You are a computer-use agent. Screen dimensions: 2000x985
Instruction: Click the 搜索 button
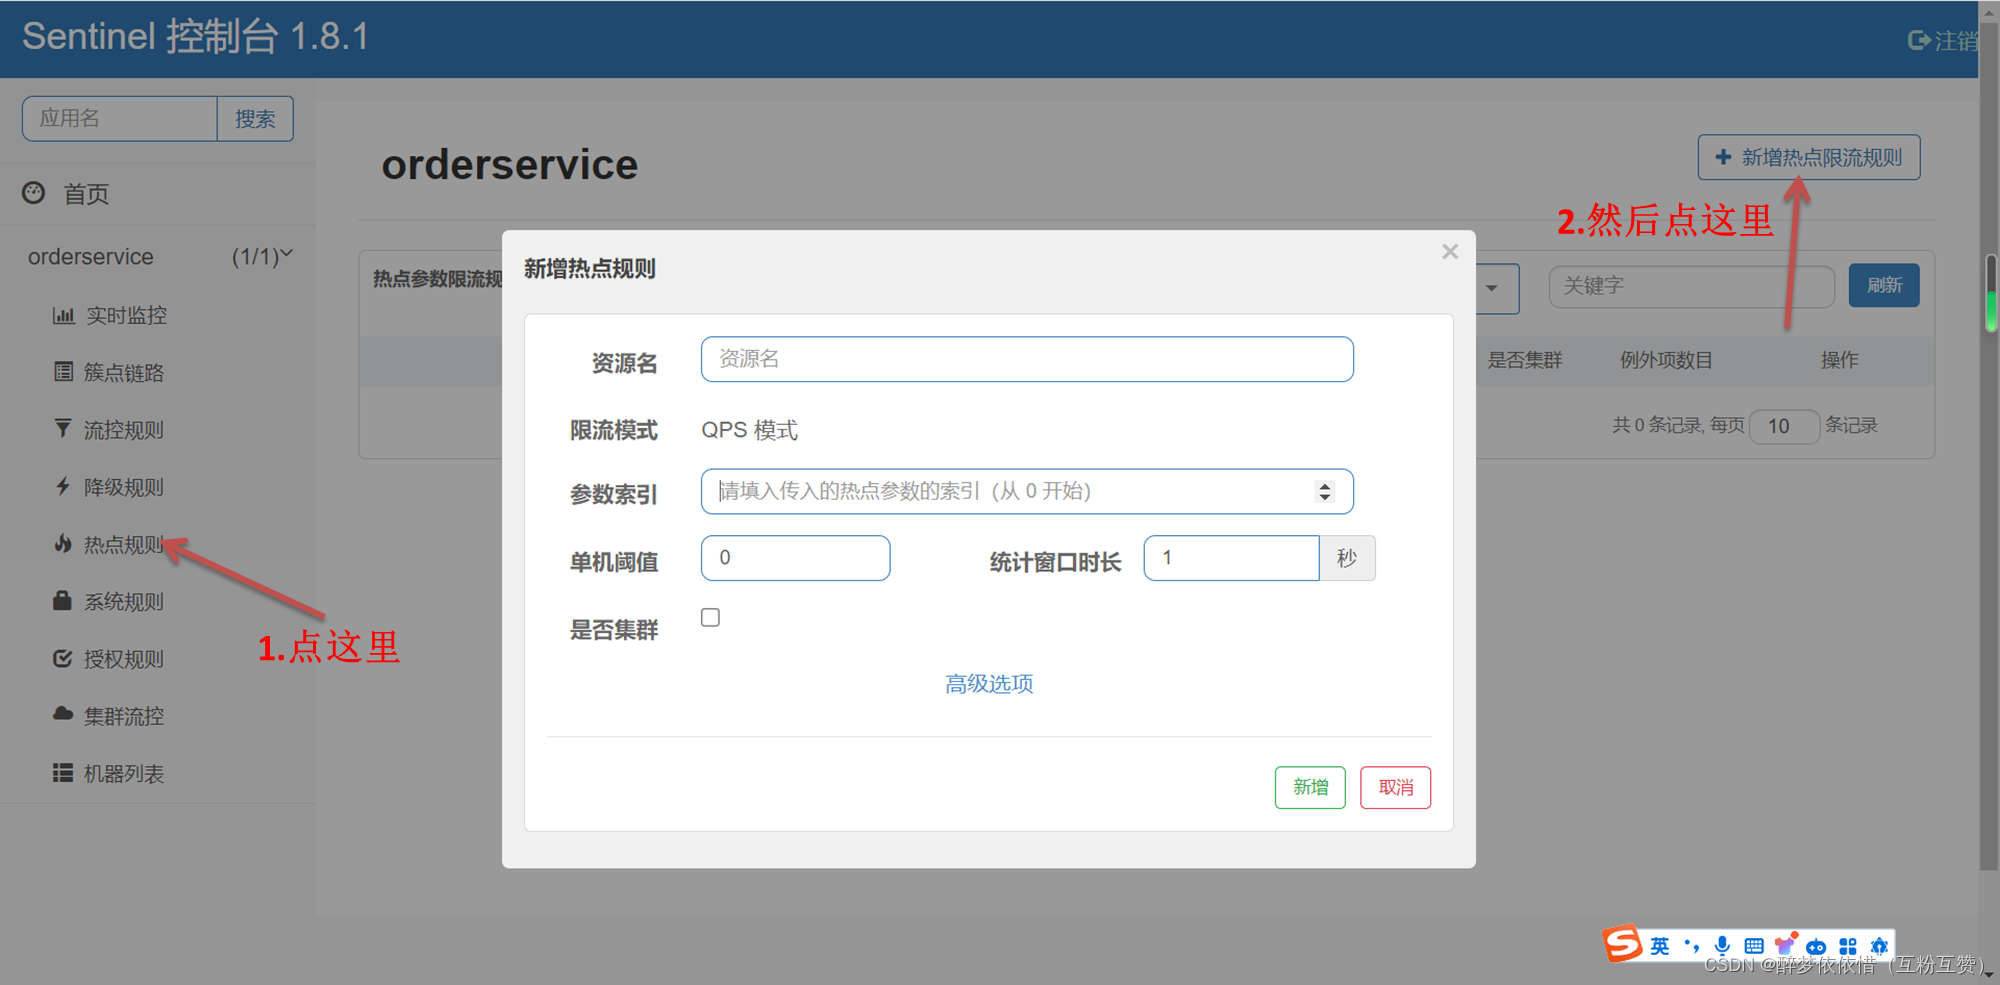pos(255,119)
